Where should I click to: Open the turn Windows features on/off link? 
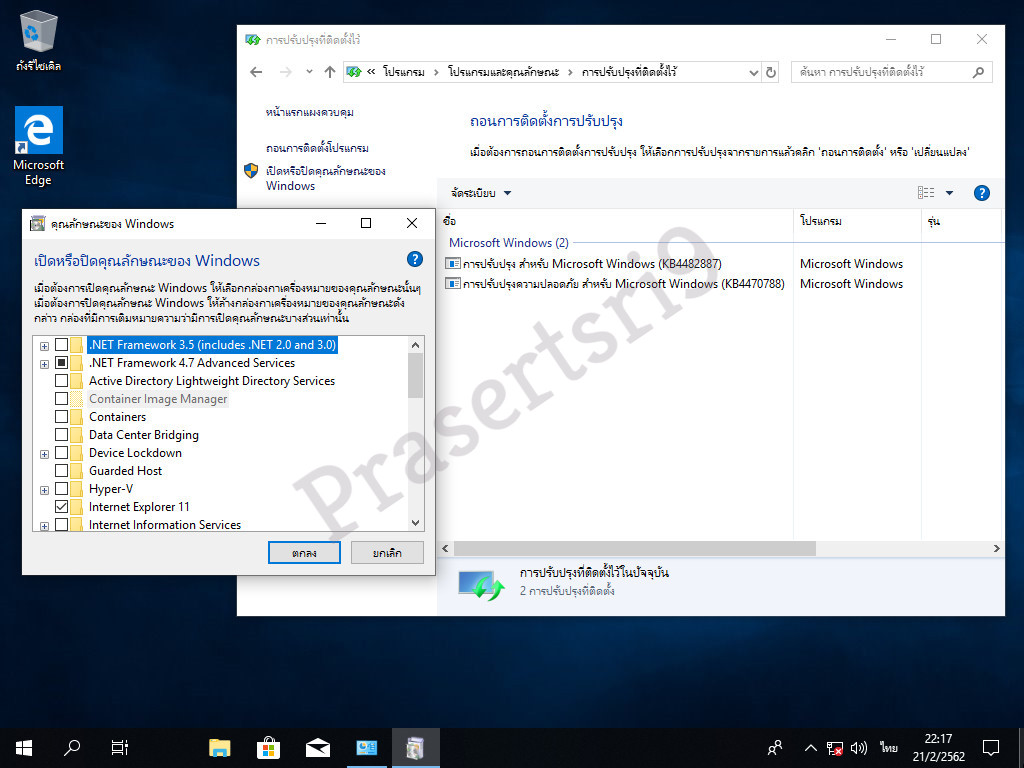[326, 178]
